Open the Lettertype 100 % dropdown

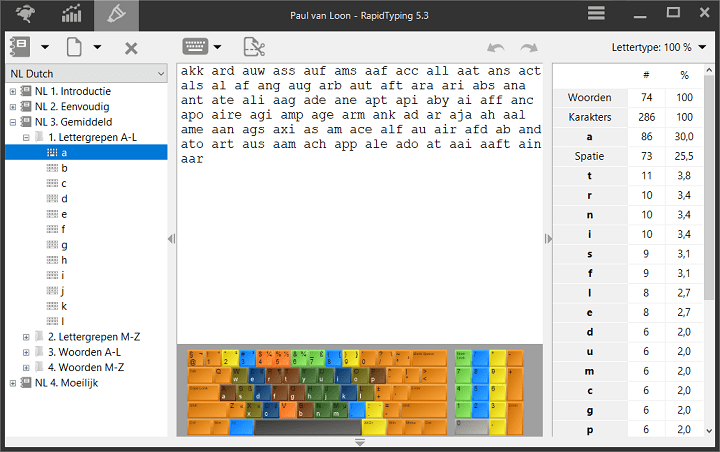point(658,47)
